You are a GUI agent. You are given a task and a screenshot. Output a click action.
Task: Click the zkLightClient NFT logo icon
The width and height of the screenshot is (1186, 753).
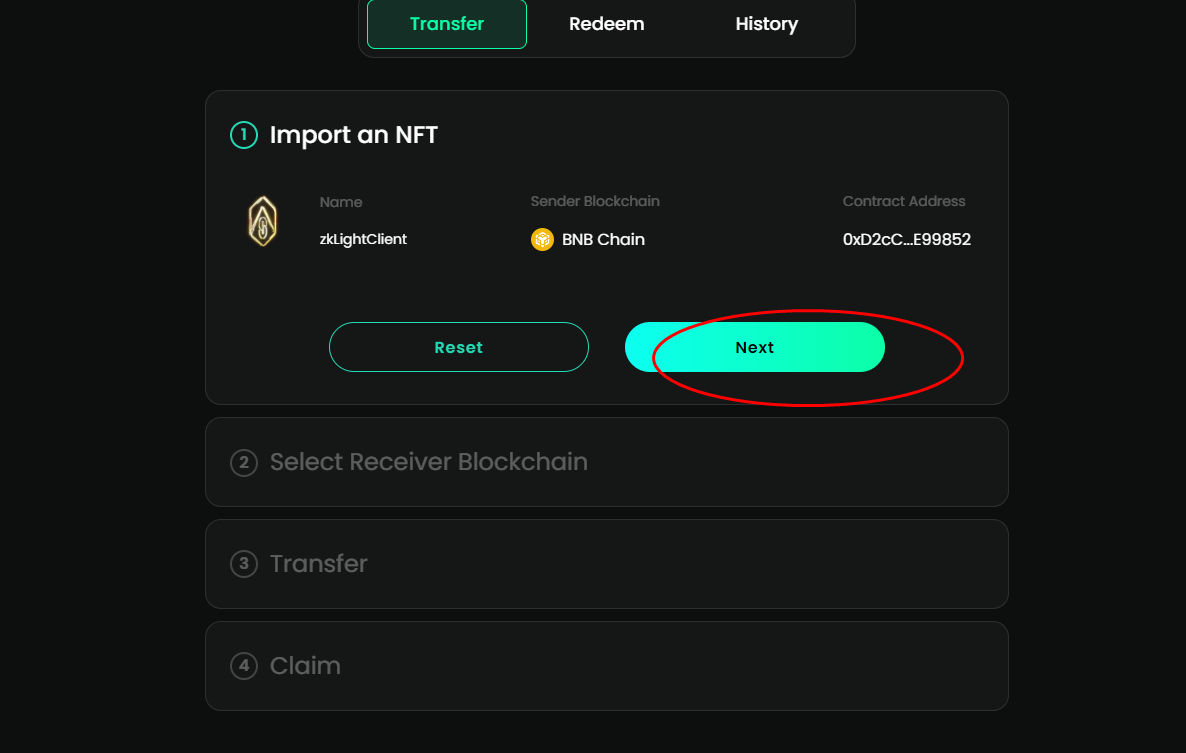(262, 221)
